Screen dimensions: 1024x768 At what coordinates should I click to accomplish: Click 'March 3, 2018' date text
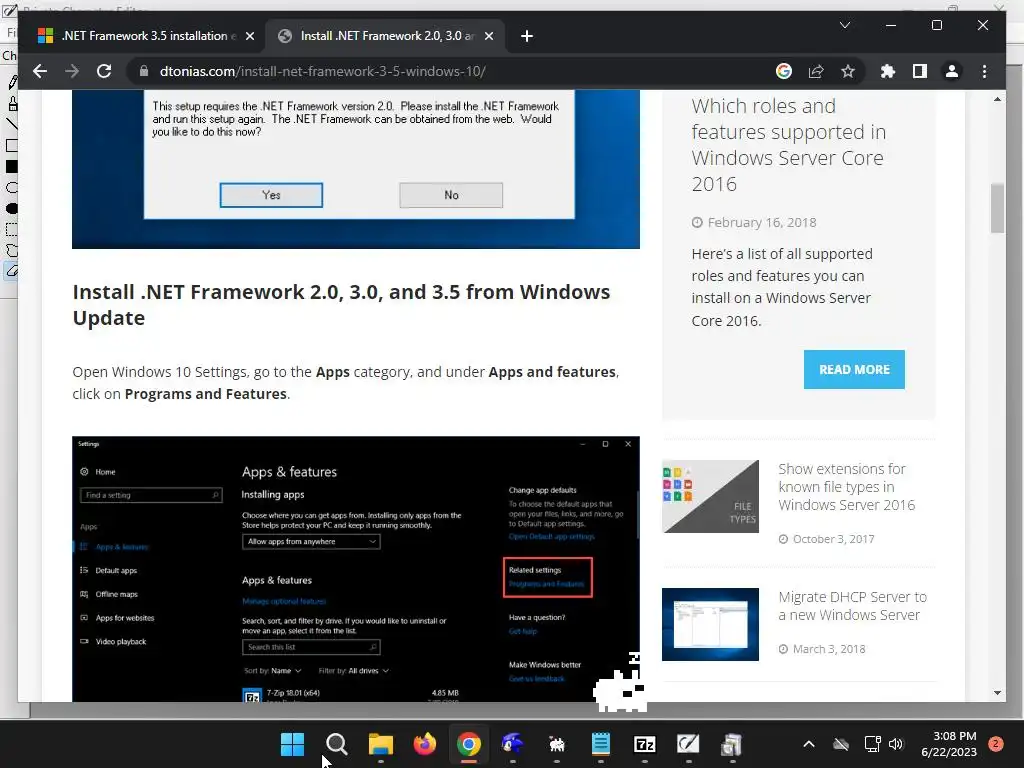[x=829, y=648]
